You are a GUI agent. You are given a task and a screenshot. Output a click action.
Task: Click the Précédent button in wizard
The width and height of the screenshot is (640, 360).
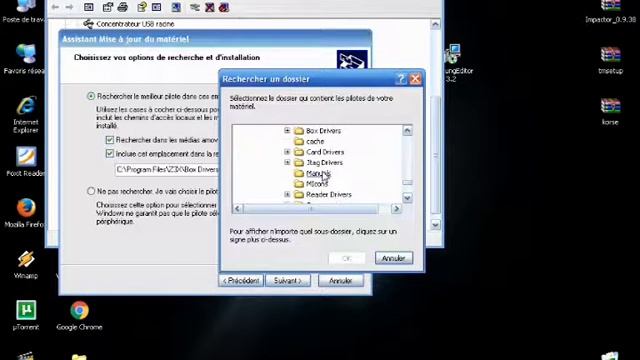[241, 281]
